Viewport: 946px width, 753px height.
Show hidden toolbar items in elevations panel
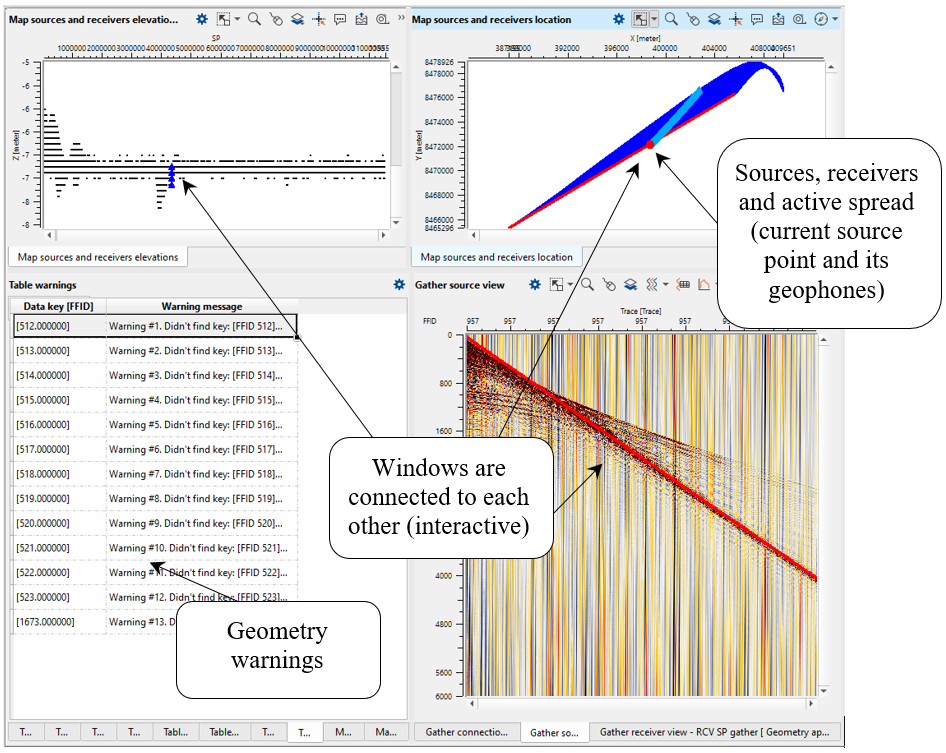(401, 18)
